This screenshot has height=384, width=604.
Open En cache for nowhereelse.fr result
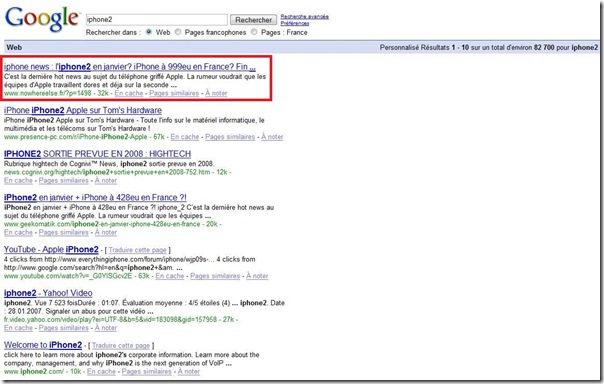(129, 93)
